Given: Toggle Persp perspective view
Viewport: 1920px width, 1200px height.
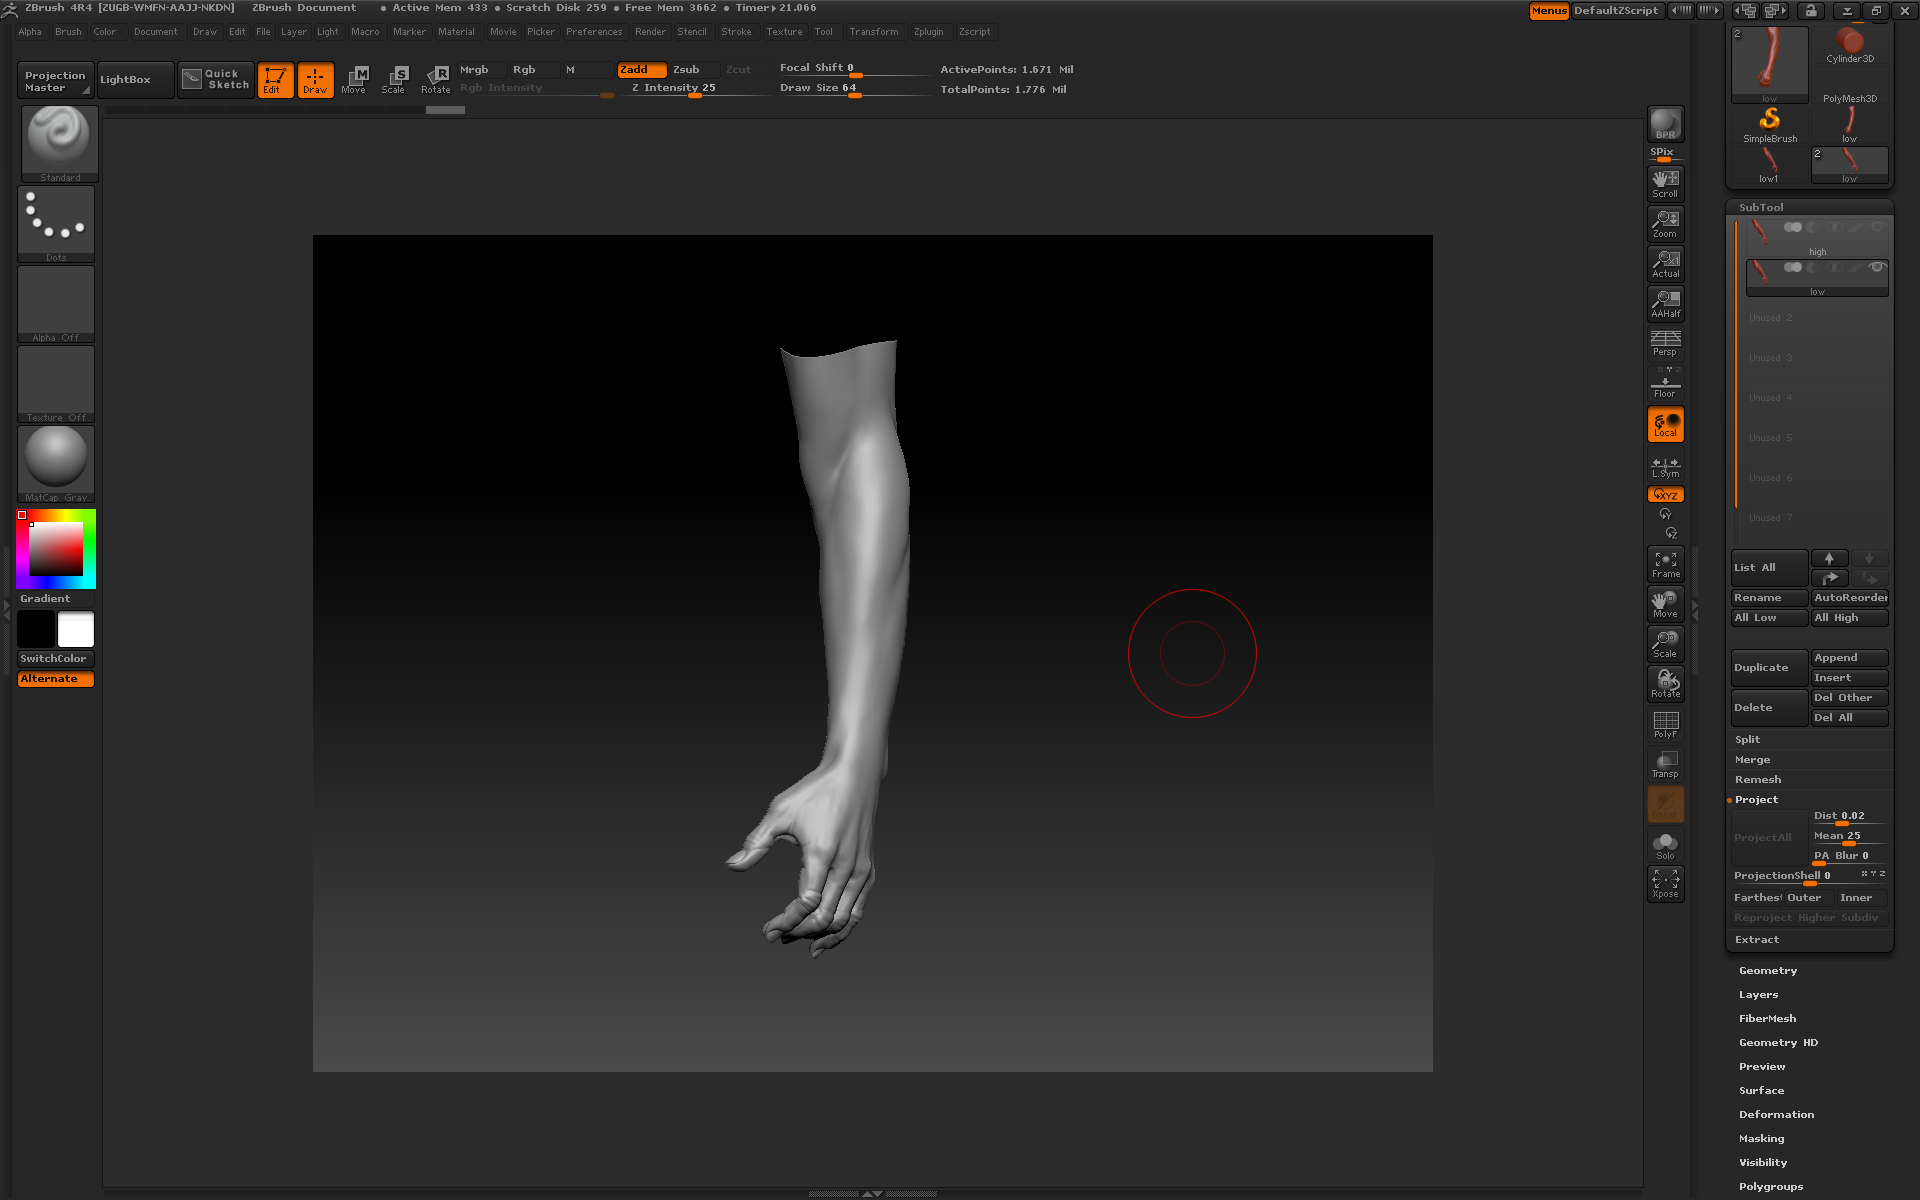Looking at the screenshot, I should coord(1665,343).
